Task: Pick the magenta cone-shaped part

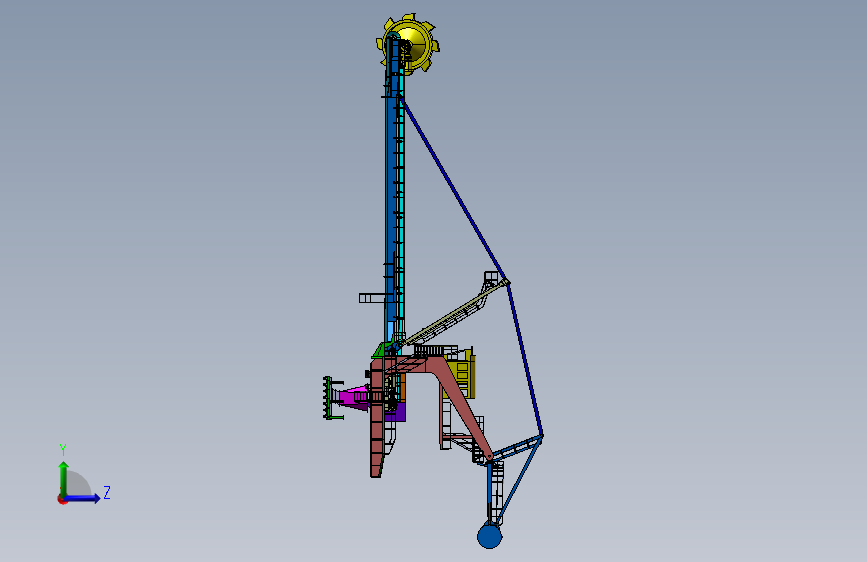Action: [x=354, y=397]
